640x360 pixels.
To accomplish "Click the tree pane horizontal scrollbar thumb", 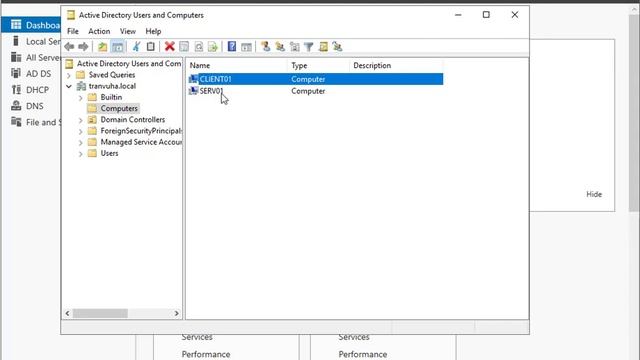I will [x=100, y=313].
